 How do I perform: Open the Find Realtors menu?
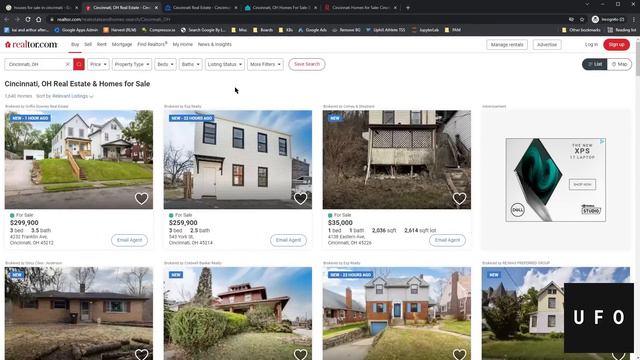[x=152, y=44]
